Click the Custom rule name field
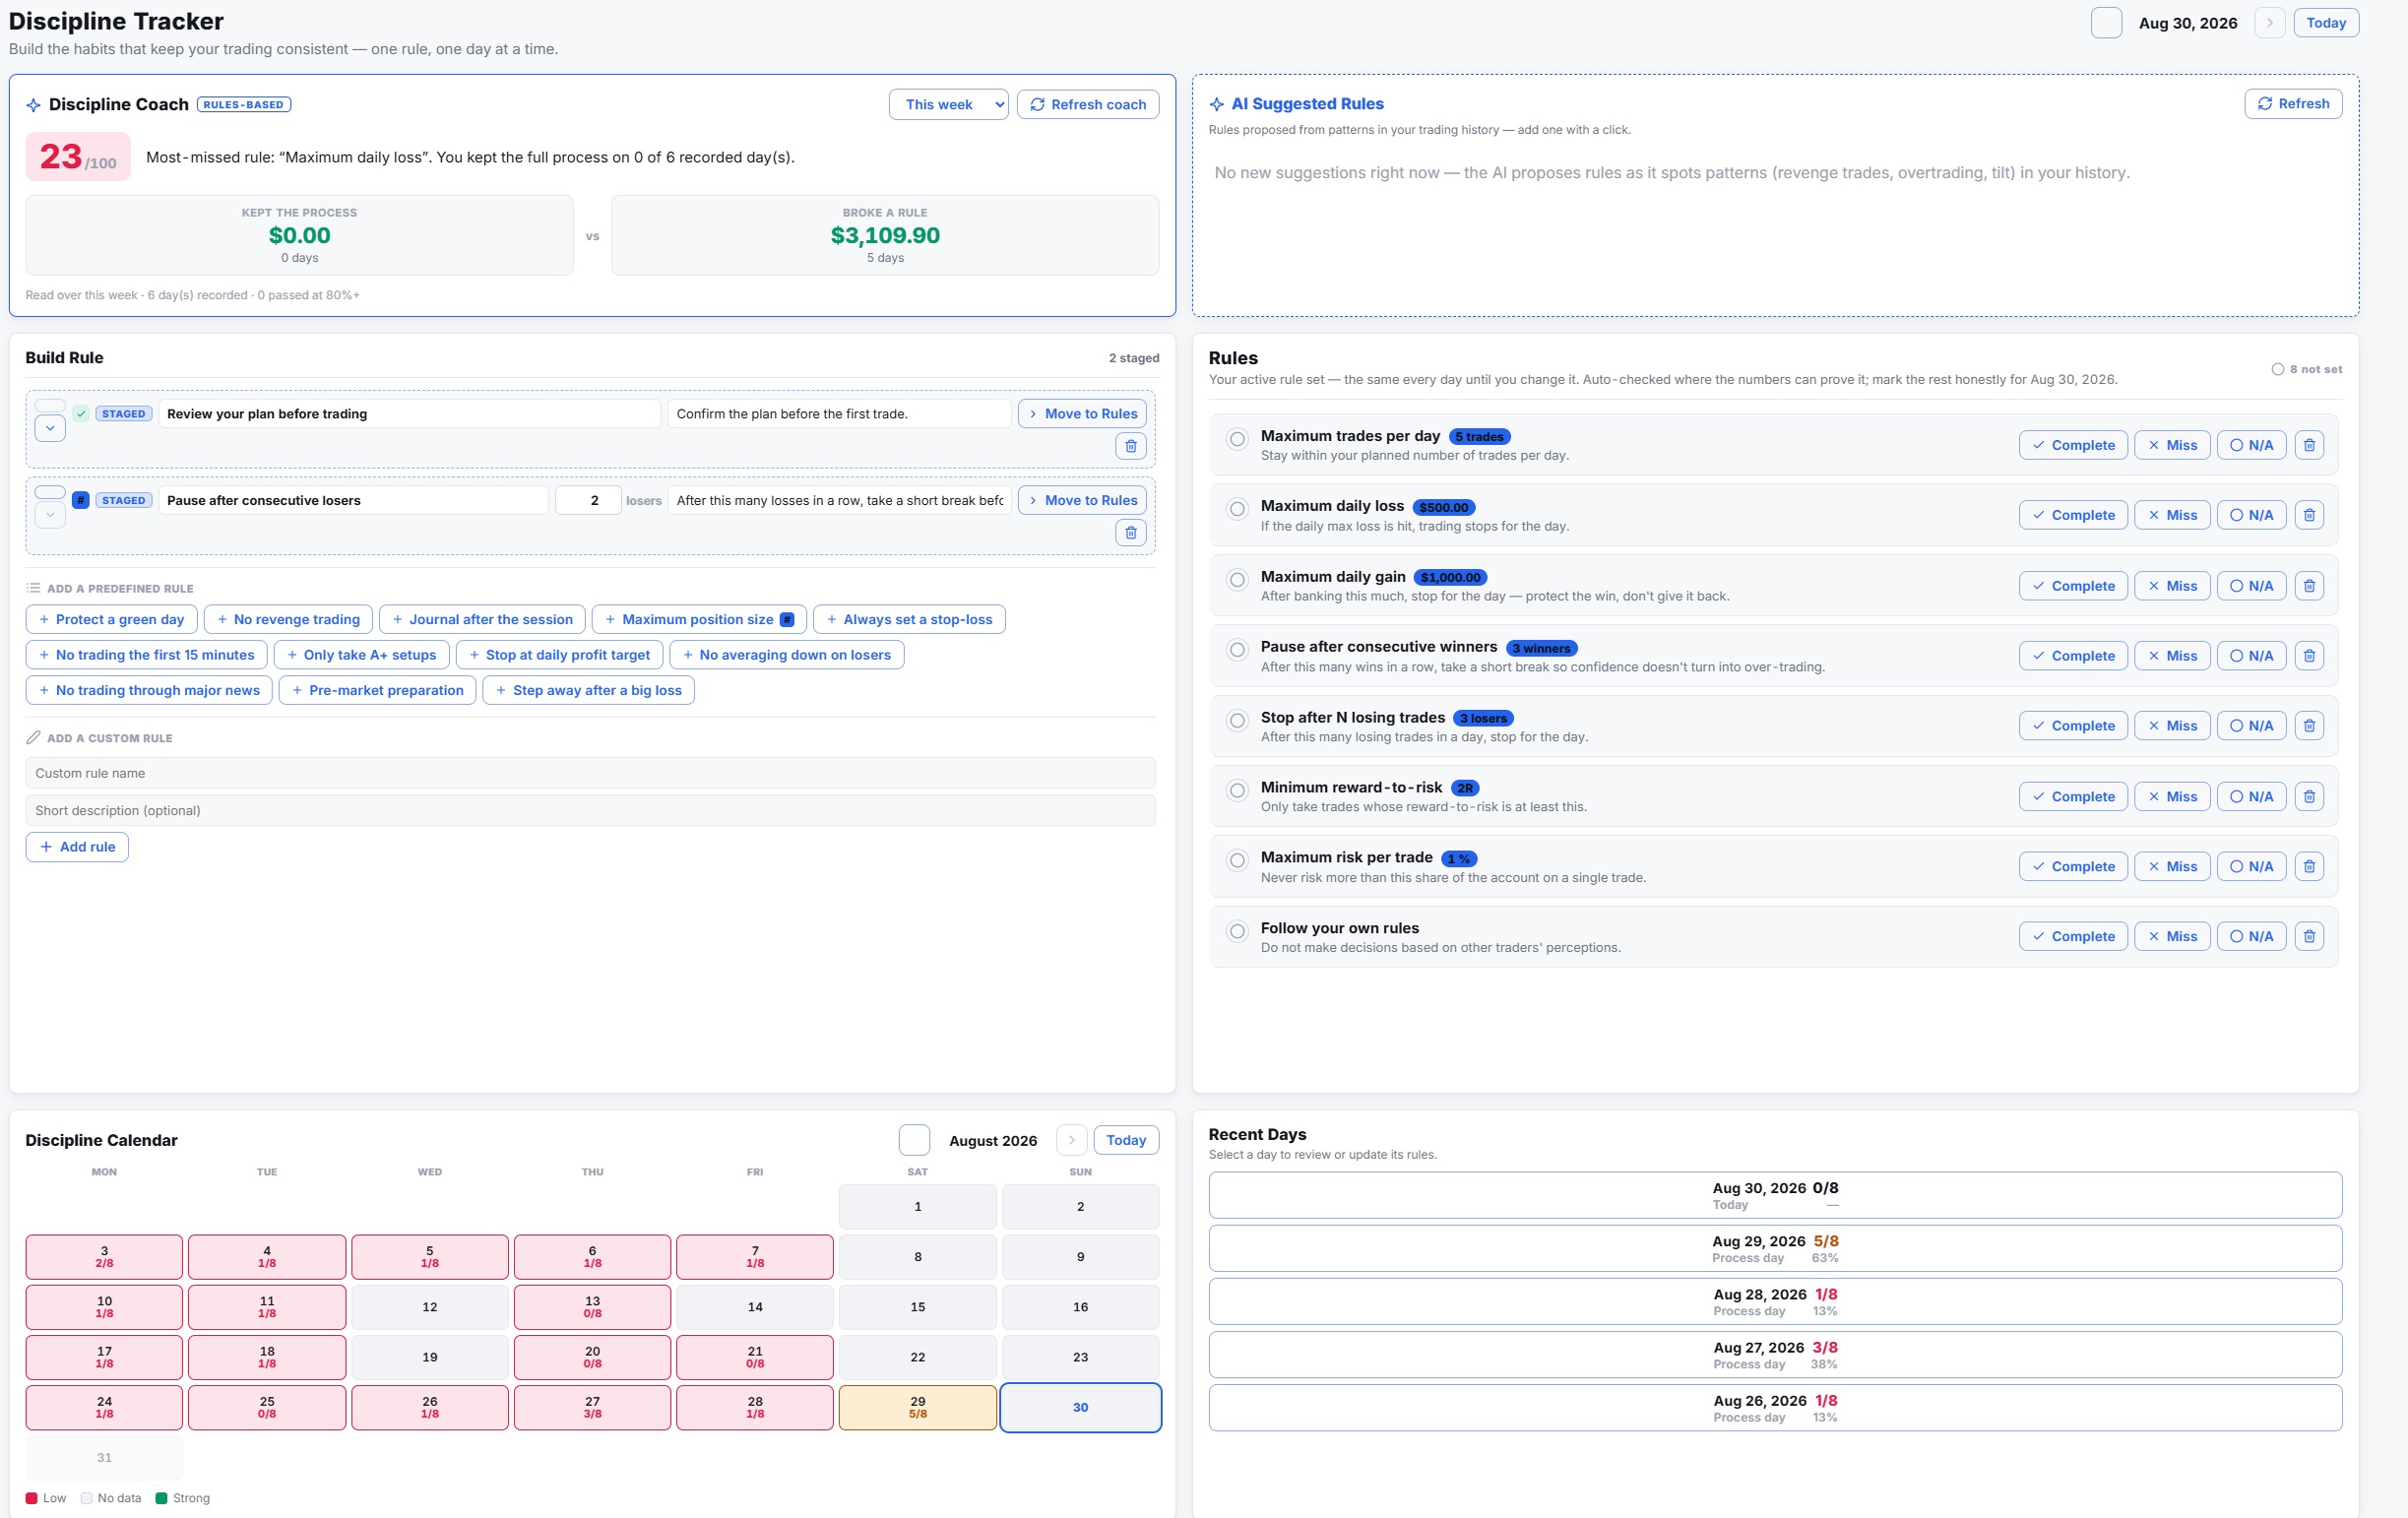This screenshot has height=1518, width=2408. pyautogui.click(x=590, y=773)
